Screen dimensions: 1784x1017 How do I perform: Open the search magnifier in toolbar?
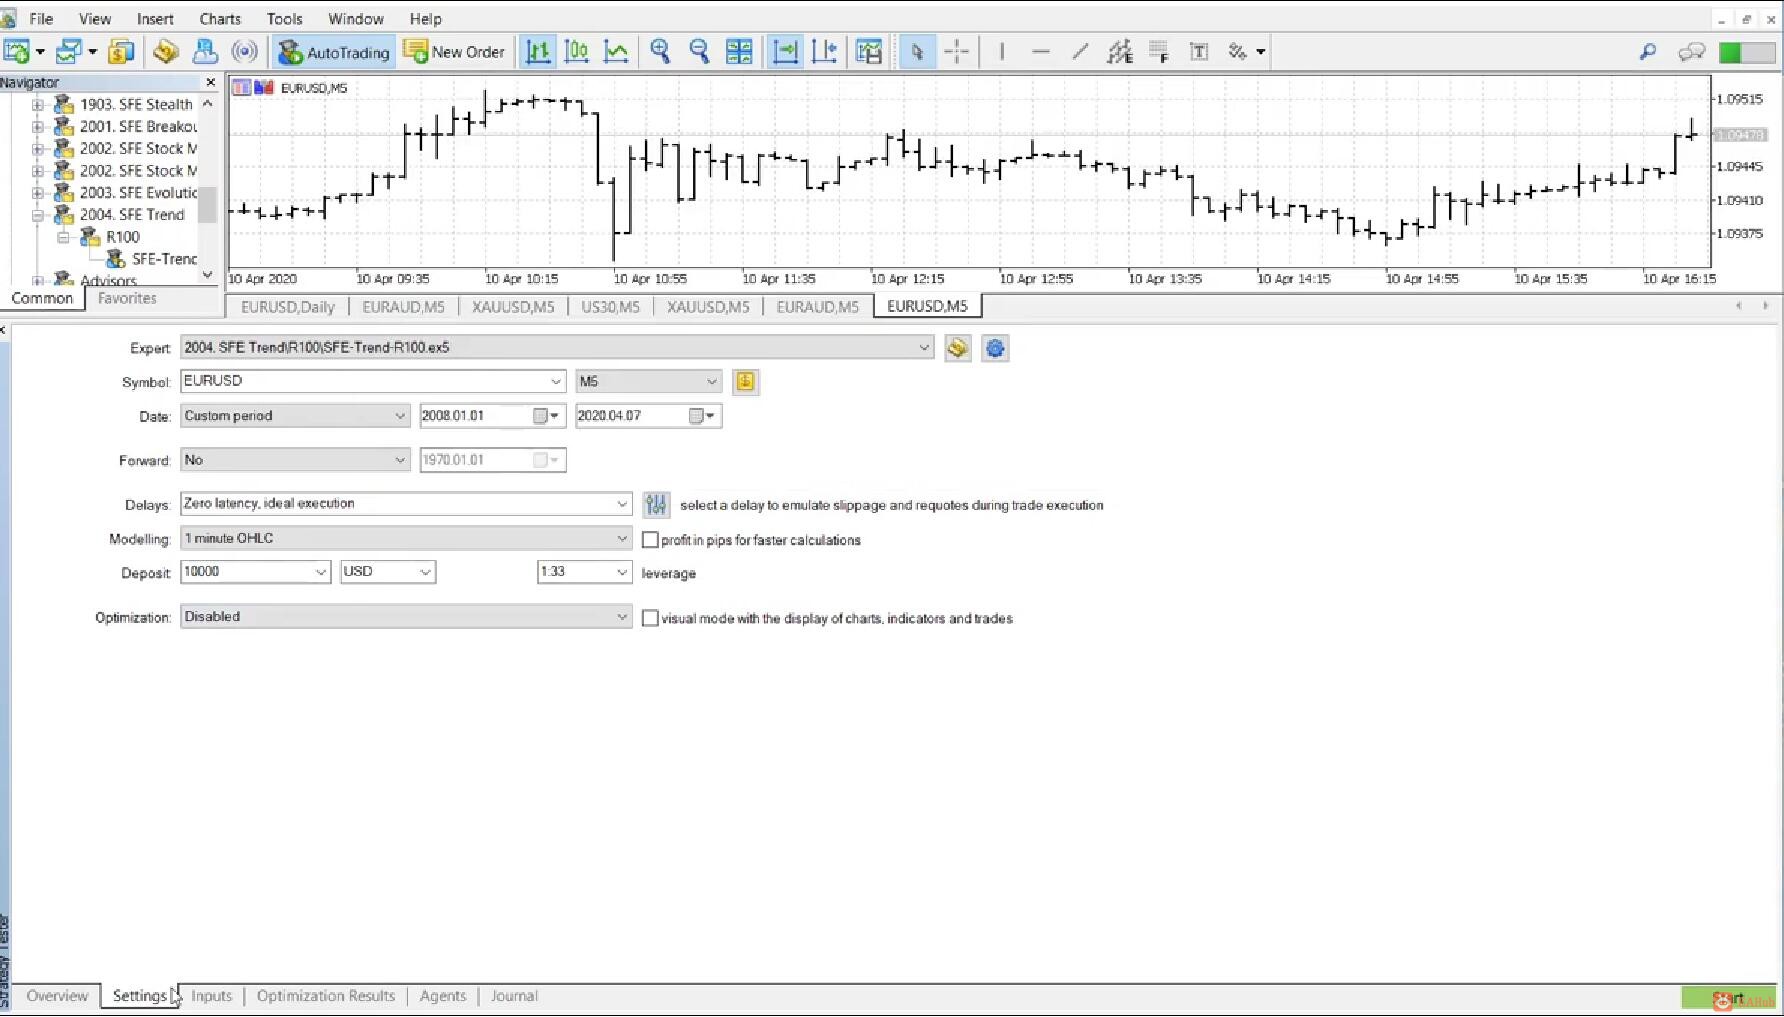(1648, 52)
